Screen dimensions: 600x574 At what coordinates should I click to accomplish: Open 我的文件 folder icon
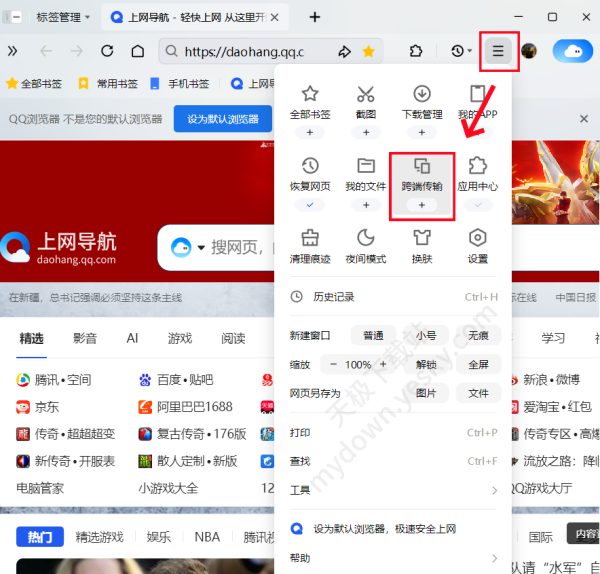click(365, 166)
